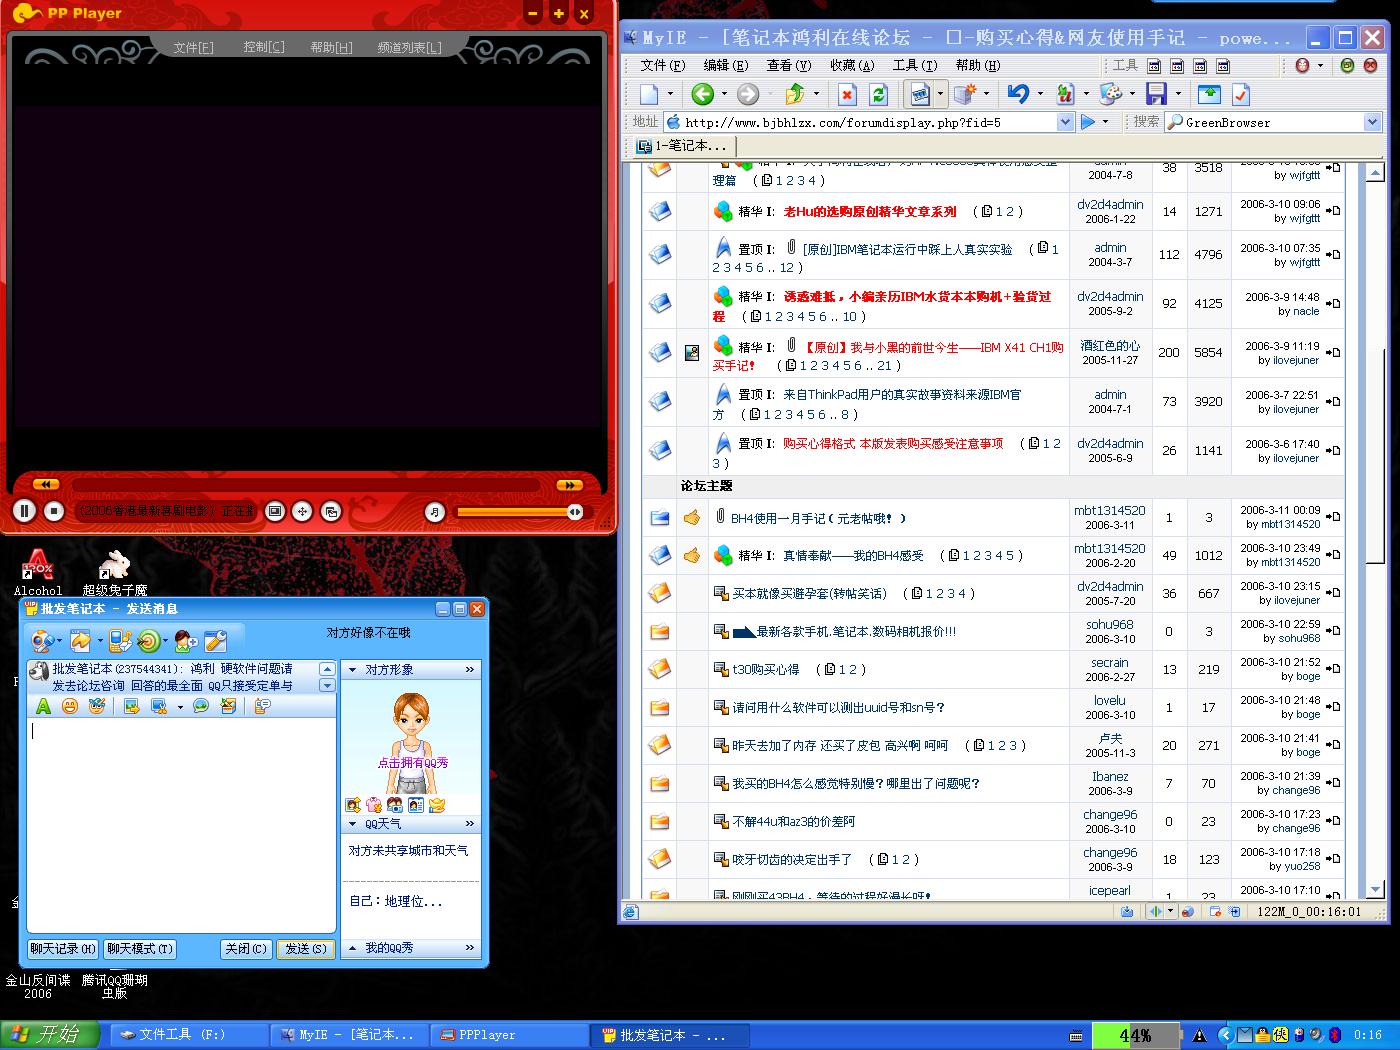Pause playback in PP Player
Viewport: 1400px width, 1050px height.
pyautogui.click(x=24, y=511)
